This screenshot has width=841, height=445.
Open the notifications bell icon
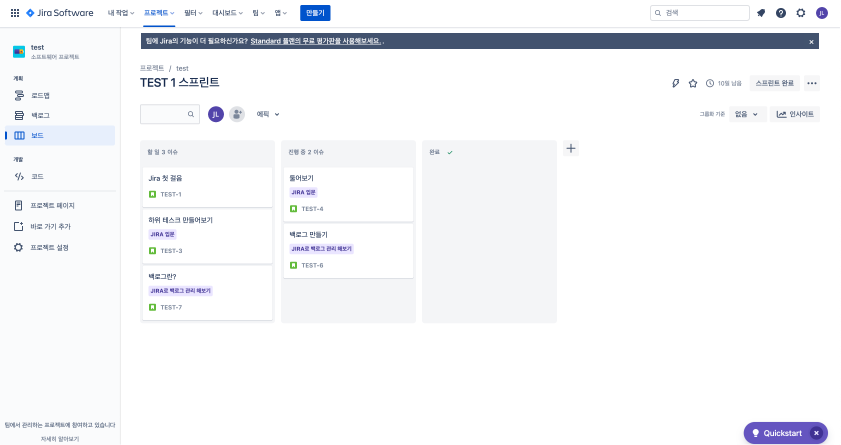click(x=761, y=13)
